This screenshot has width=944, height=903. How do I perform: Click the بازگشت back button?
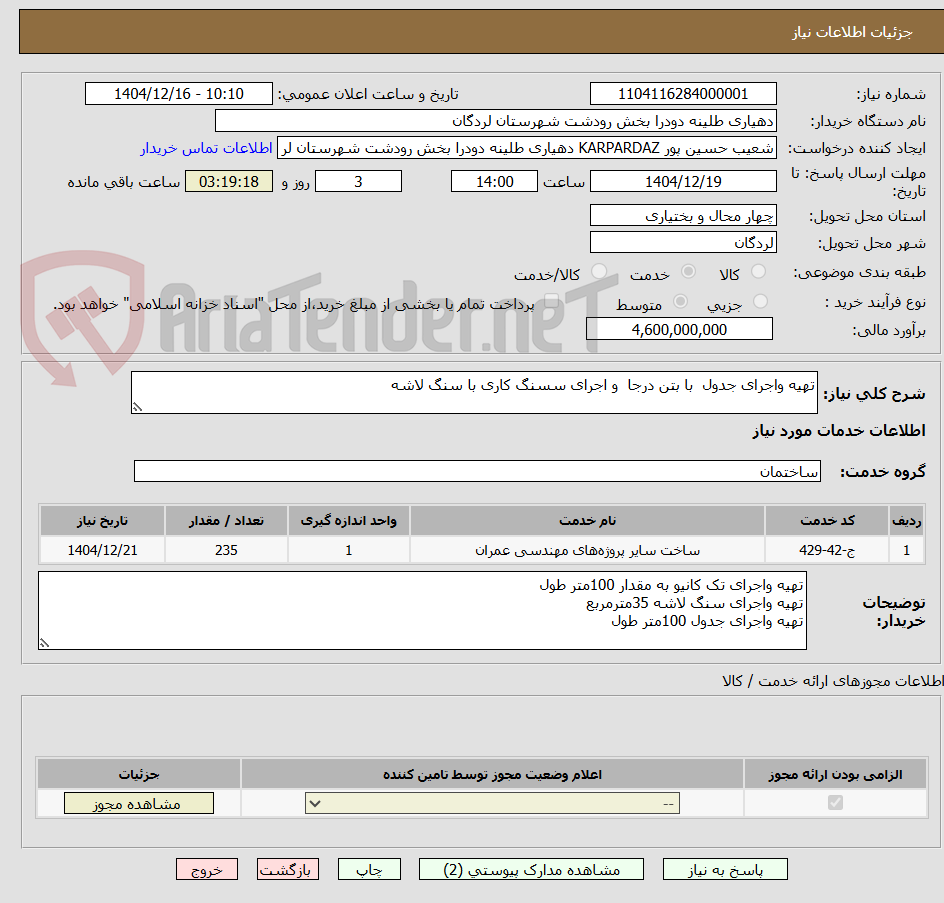(287, 869)
